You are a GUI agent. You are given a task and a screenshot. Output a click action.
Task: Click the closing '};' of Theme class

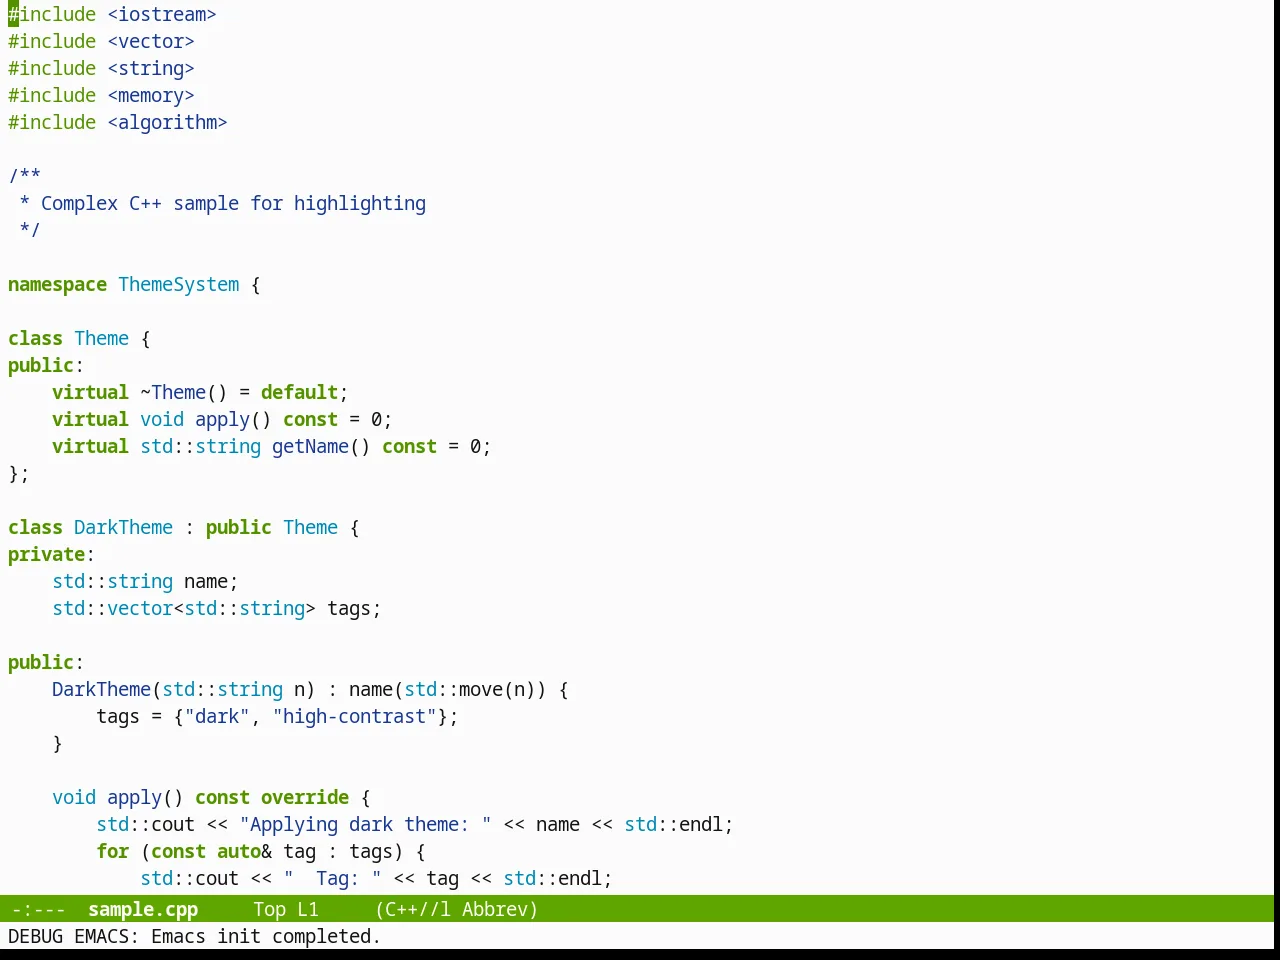pos(19,473)
